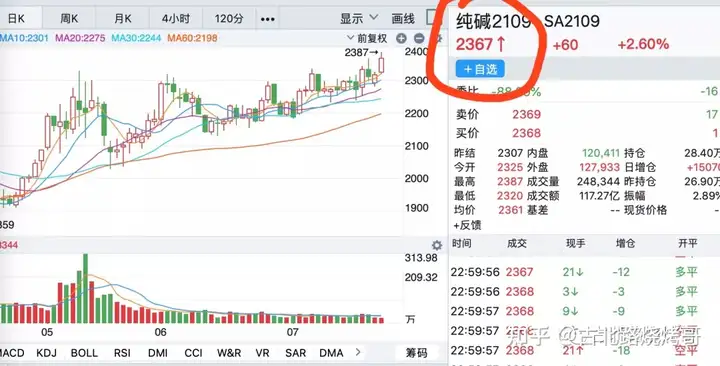Zoom out the K-line chart with minus icon
Image resolution: width=720 pixels, height=366 pixels.
point(419,38)
